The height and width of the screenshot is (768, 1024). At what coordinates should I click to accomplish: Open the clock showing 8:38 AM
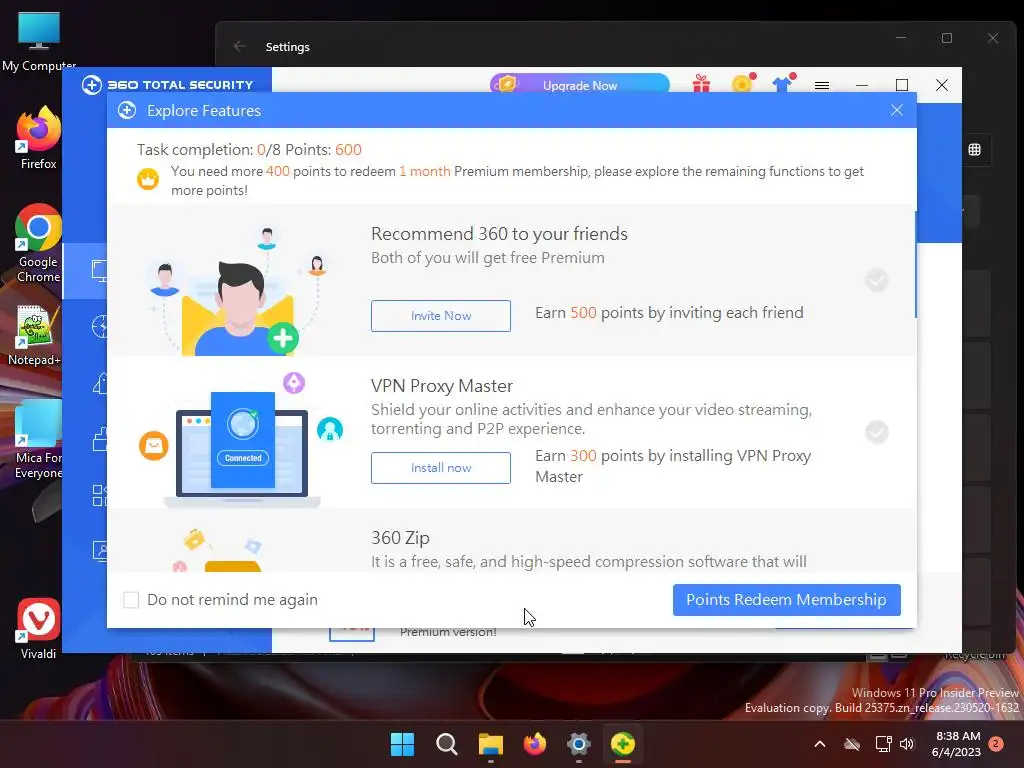point(957,744)
